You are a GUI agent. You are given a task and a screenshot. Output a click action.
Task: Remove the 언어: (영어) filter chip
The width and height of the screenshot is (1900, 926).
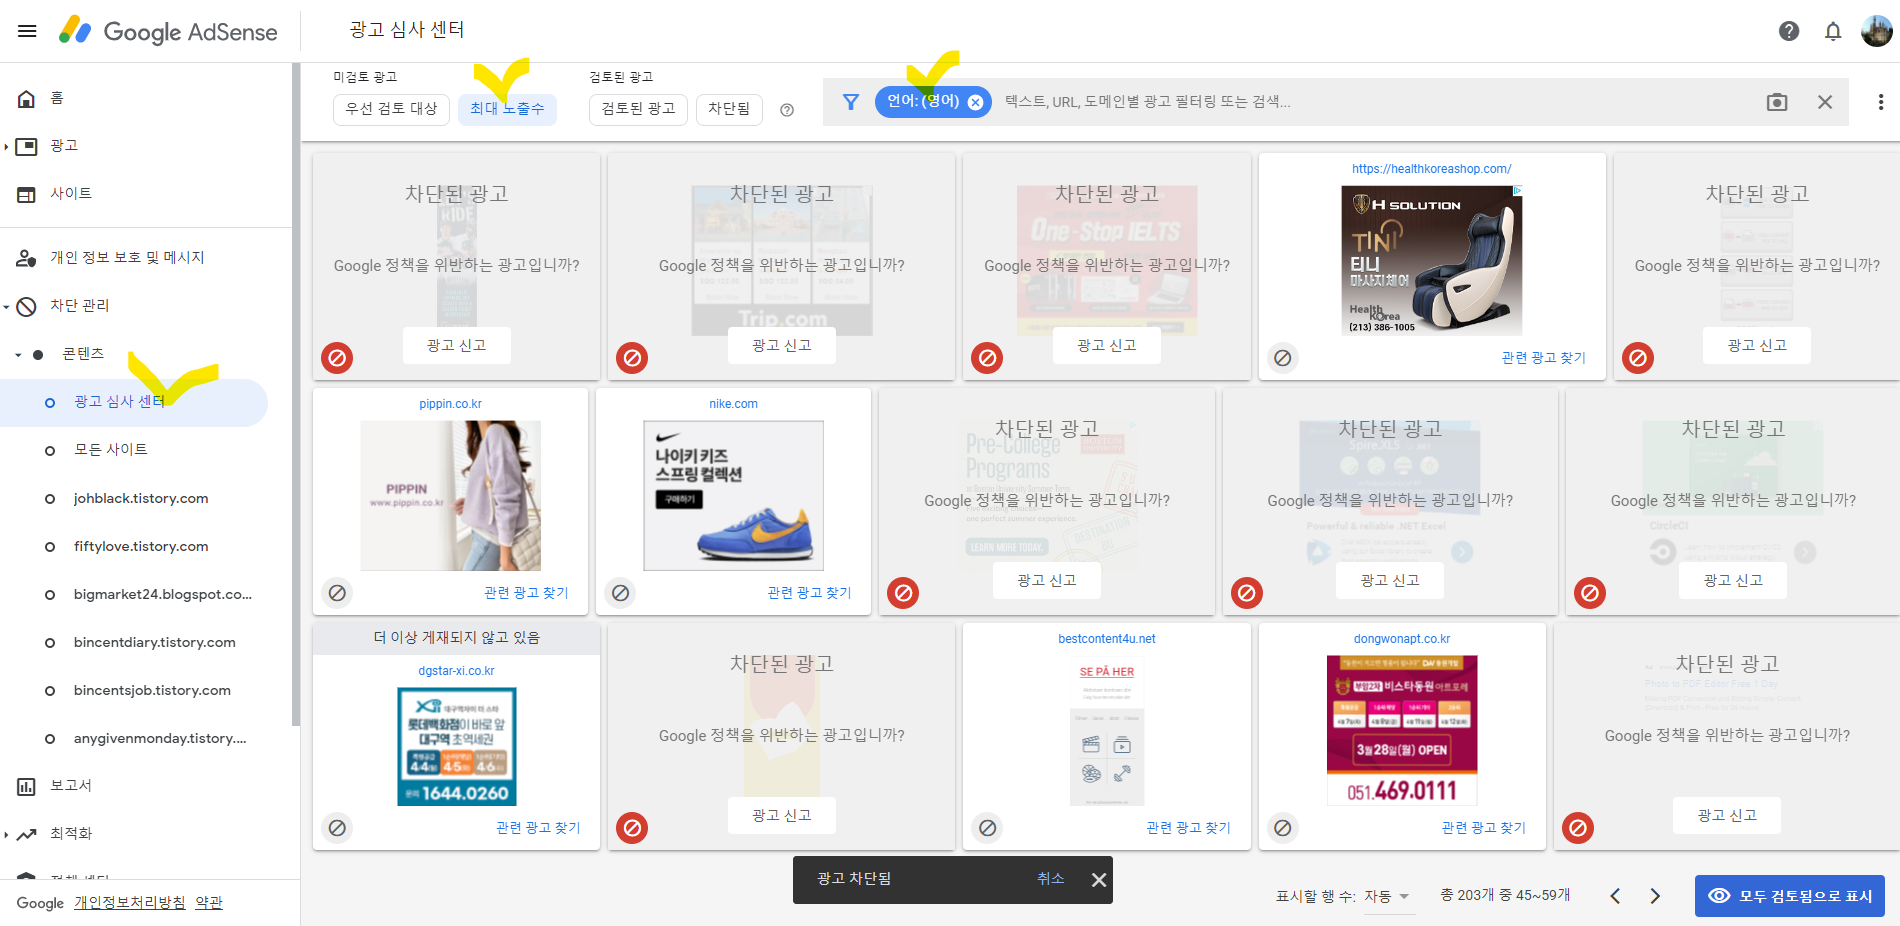[x=975, y=102]
